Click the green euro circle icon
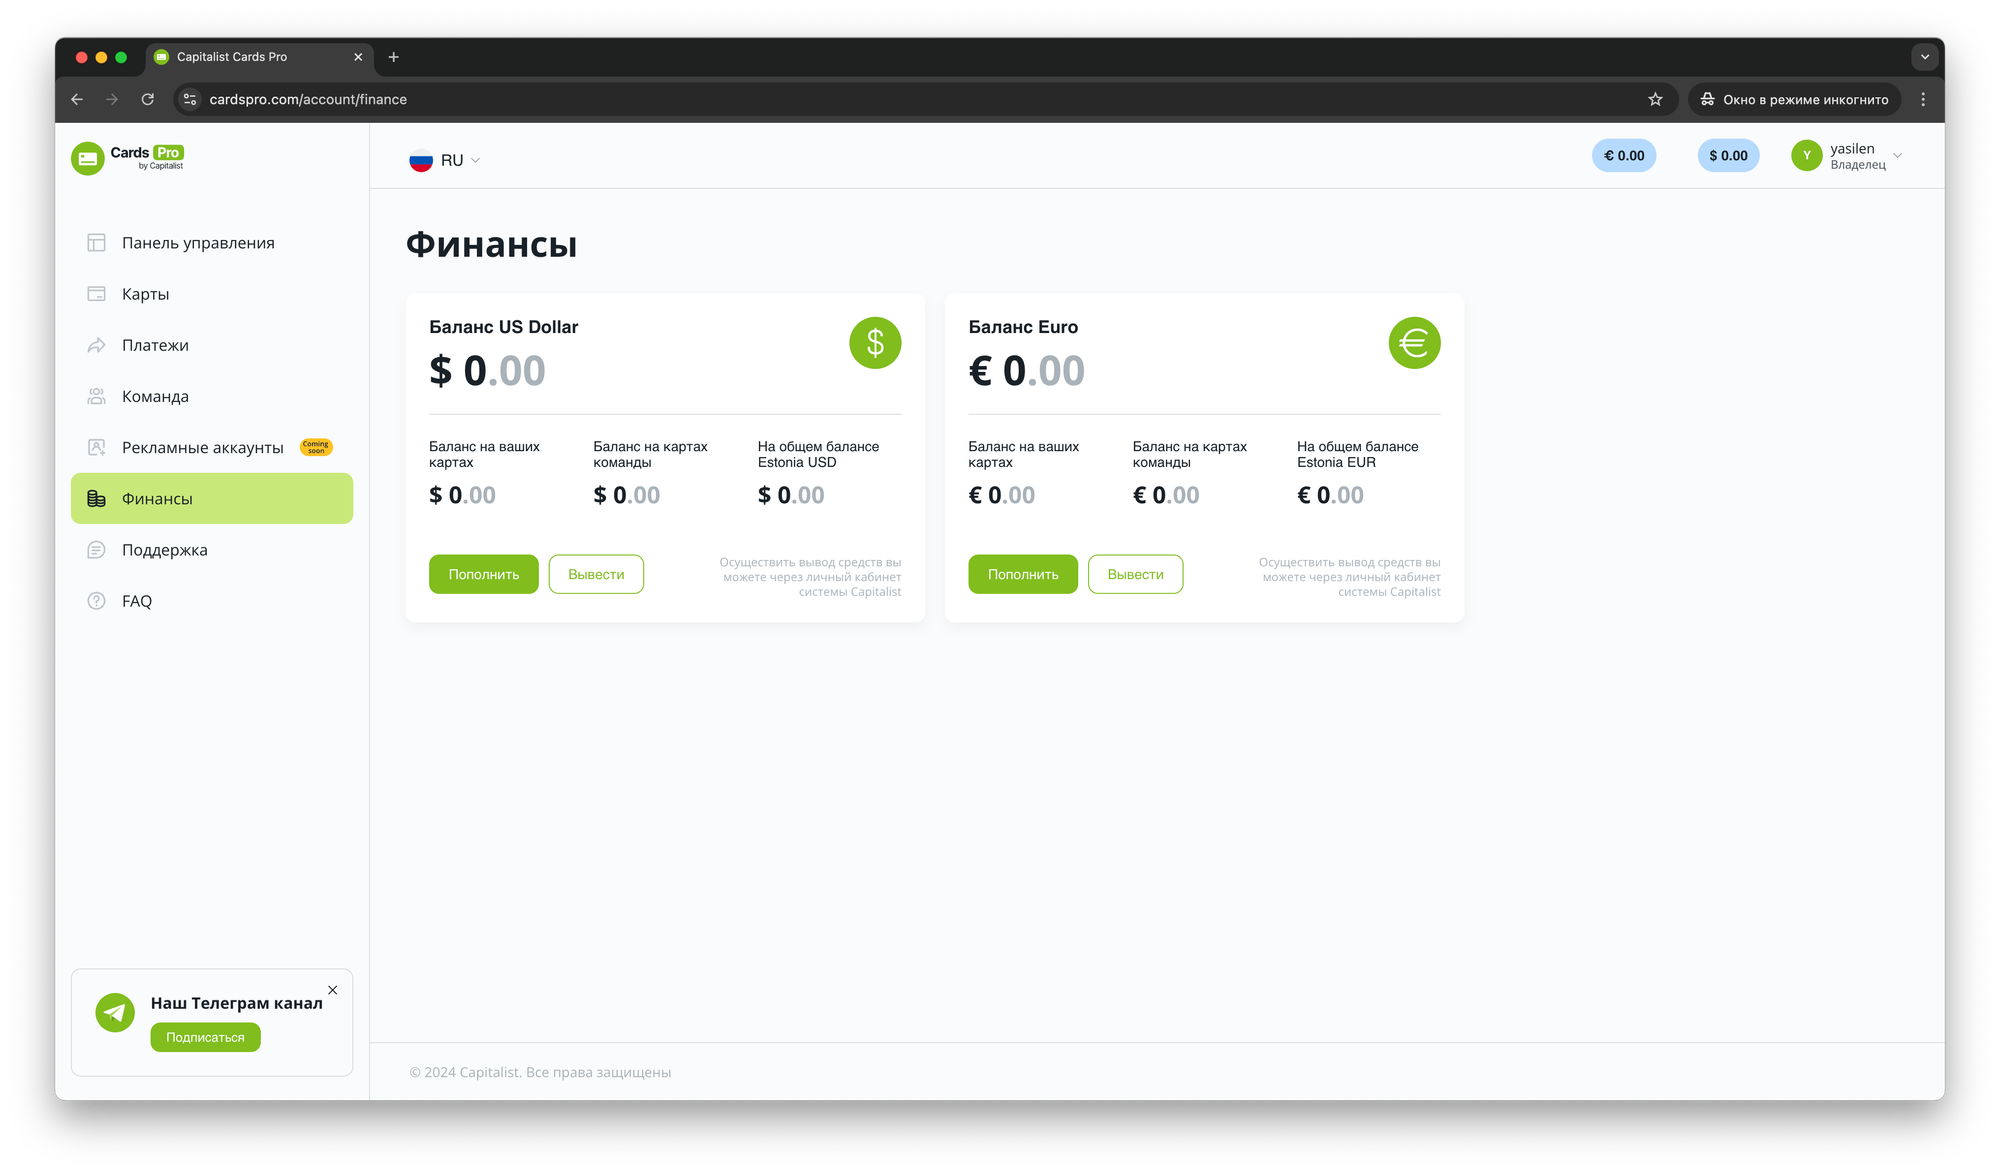 [1414, 343]
